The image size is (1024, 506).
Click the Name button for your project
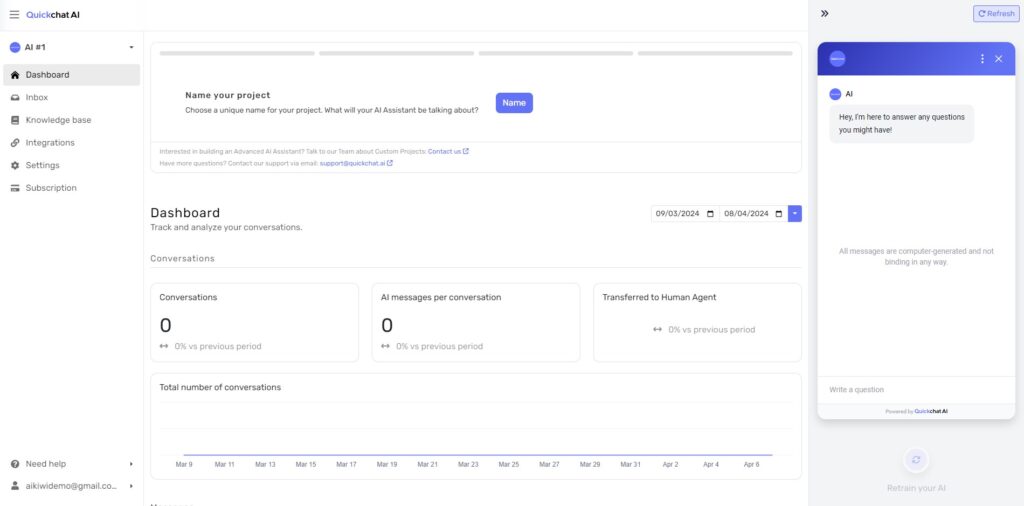point(514,103)
